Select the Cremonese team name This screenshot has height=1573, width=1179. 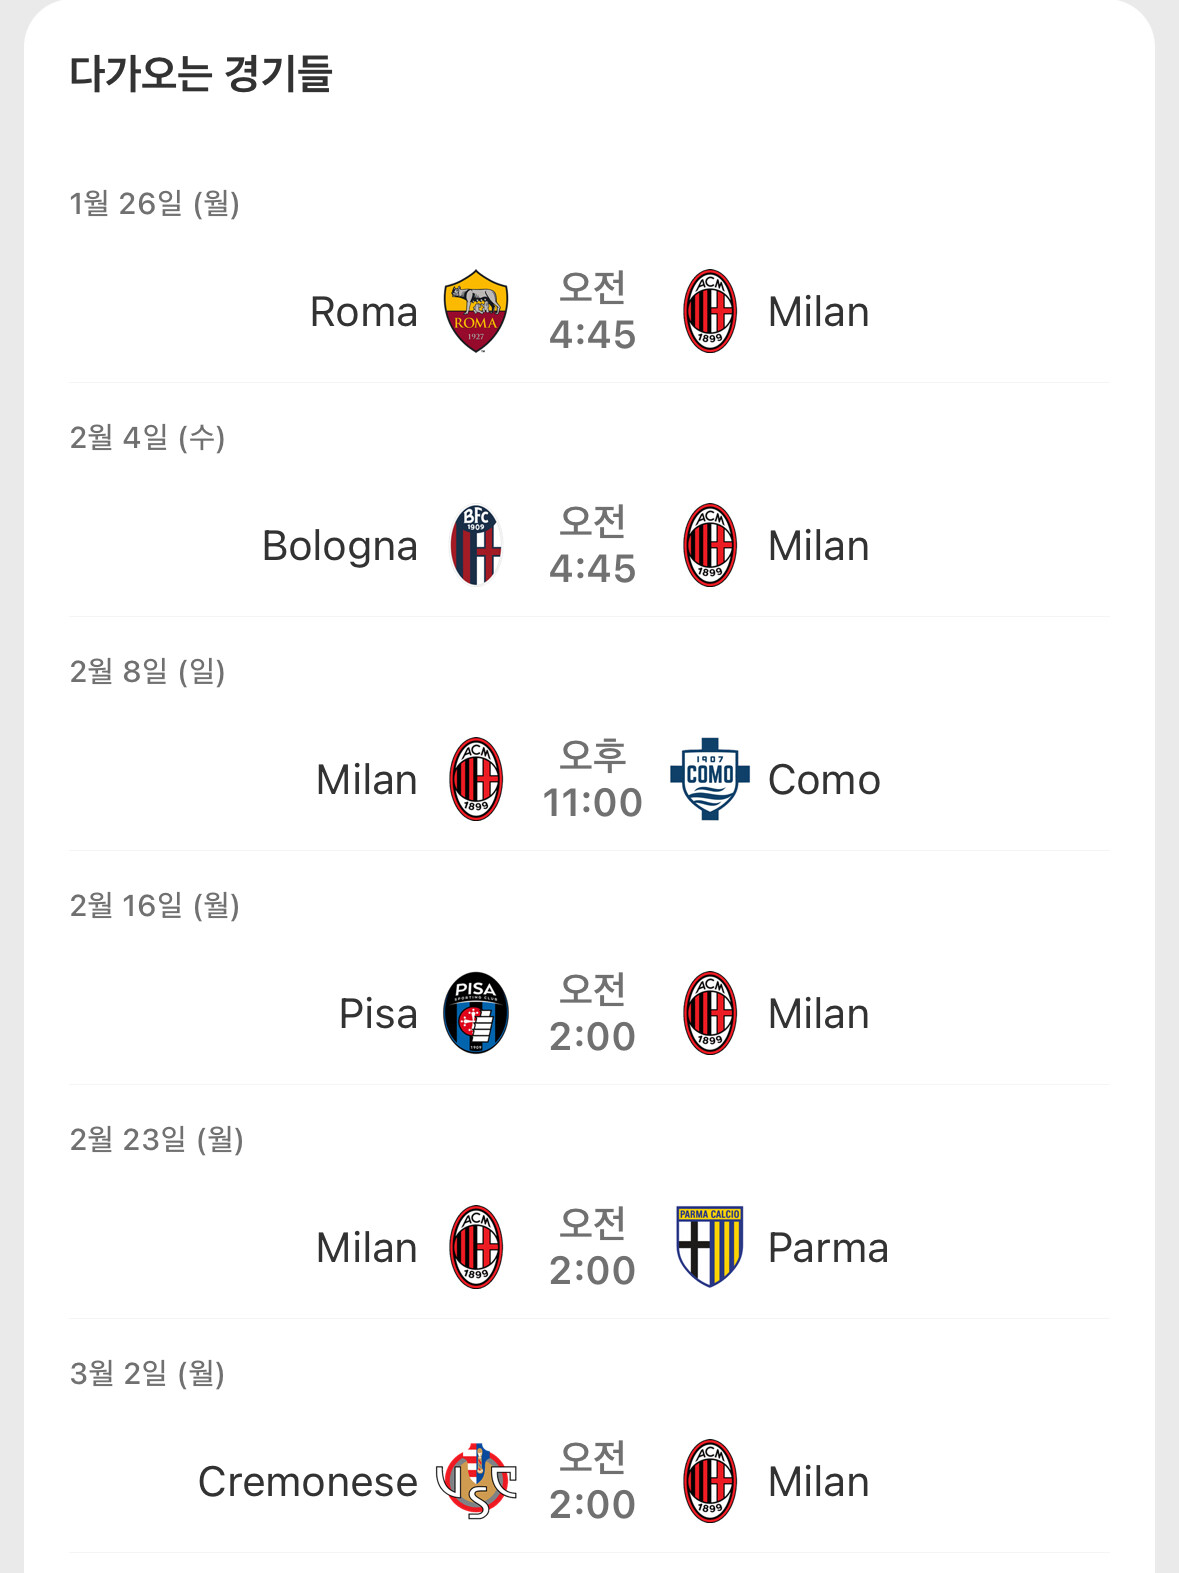(x=308, y=1482)
